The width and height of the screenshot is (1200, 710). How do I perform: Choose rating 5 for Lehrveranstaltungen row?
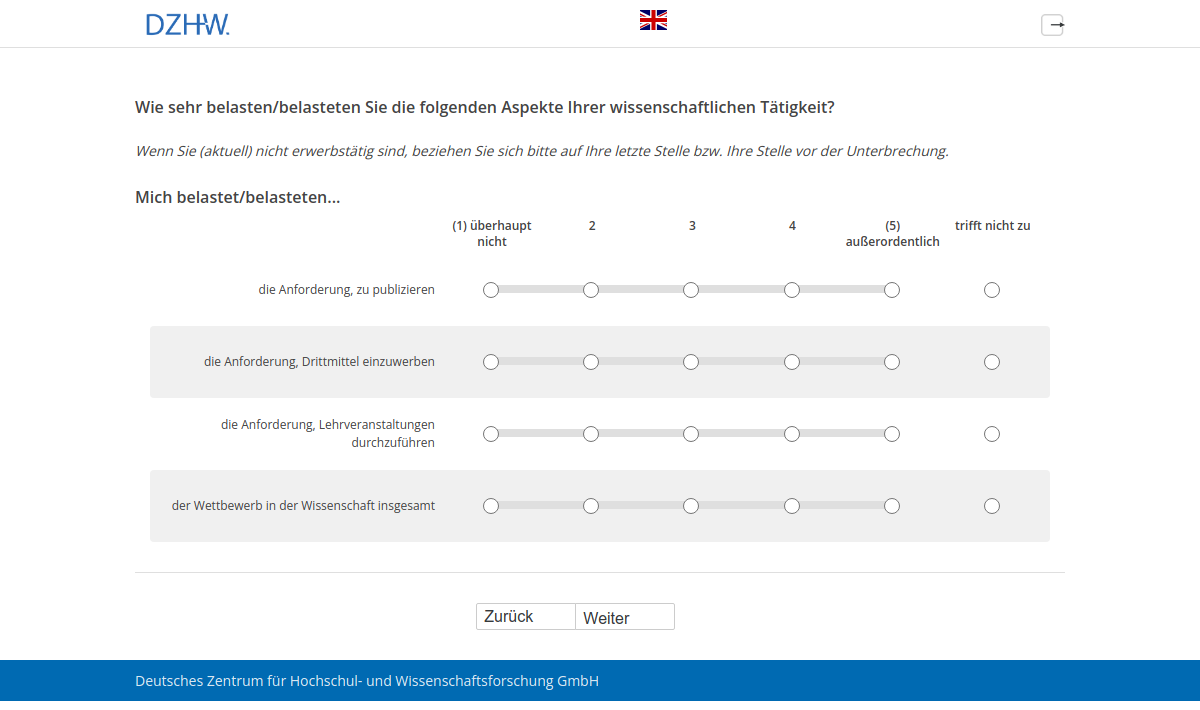tap(891, 433)
